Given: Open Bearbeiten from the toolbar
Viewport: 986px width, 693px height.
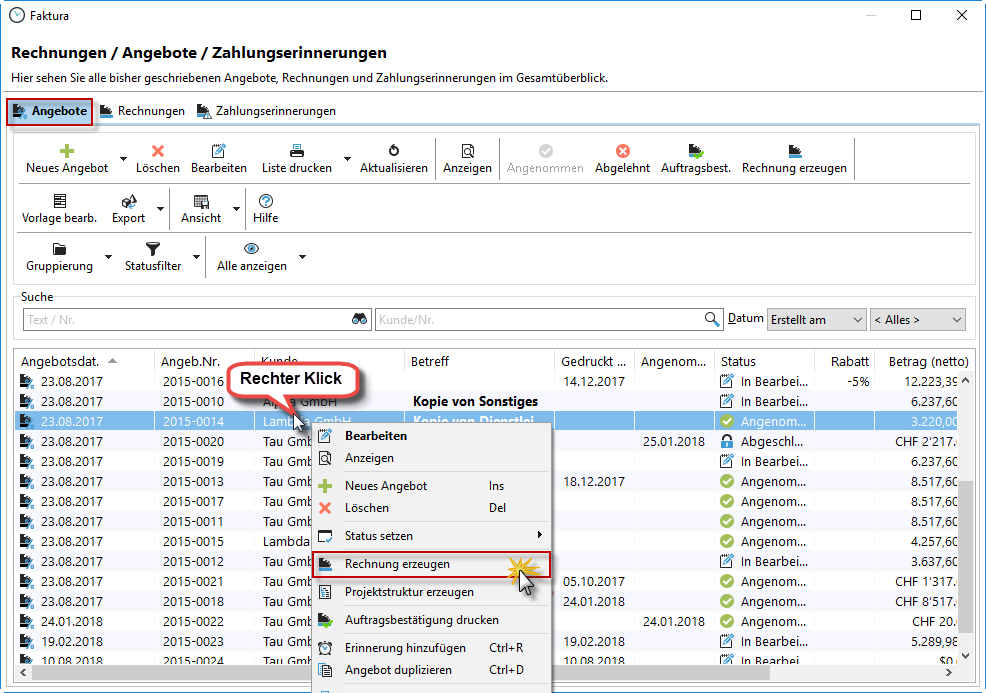Looking at the screenshot, I should (x=219, y=152).
